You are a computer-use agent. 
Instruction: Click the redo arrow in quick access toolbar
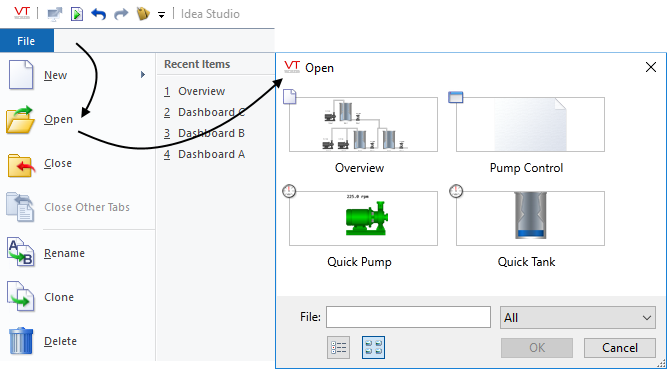click(x=121, y=14)
